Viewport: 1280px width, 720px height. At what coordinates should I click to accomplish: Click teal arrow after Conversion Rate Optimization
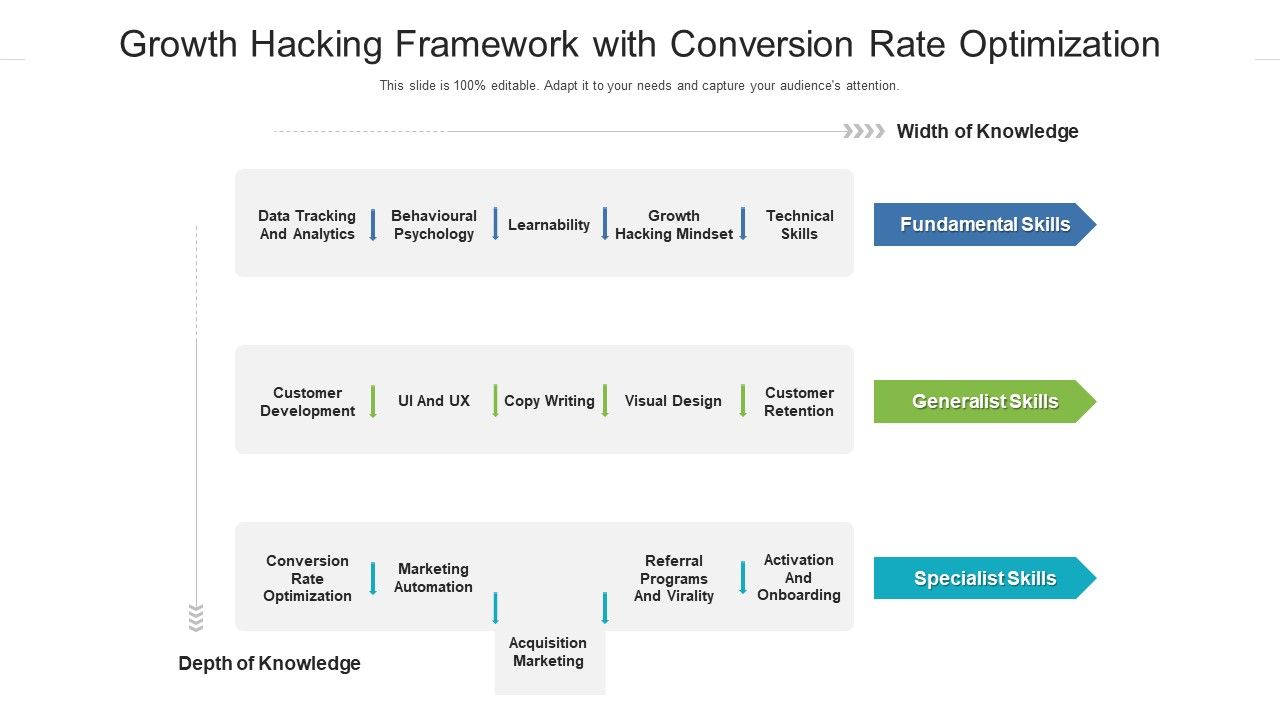pyautogui.click(x=373, y=578)
